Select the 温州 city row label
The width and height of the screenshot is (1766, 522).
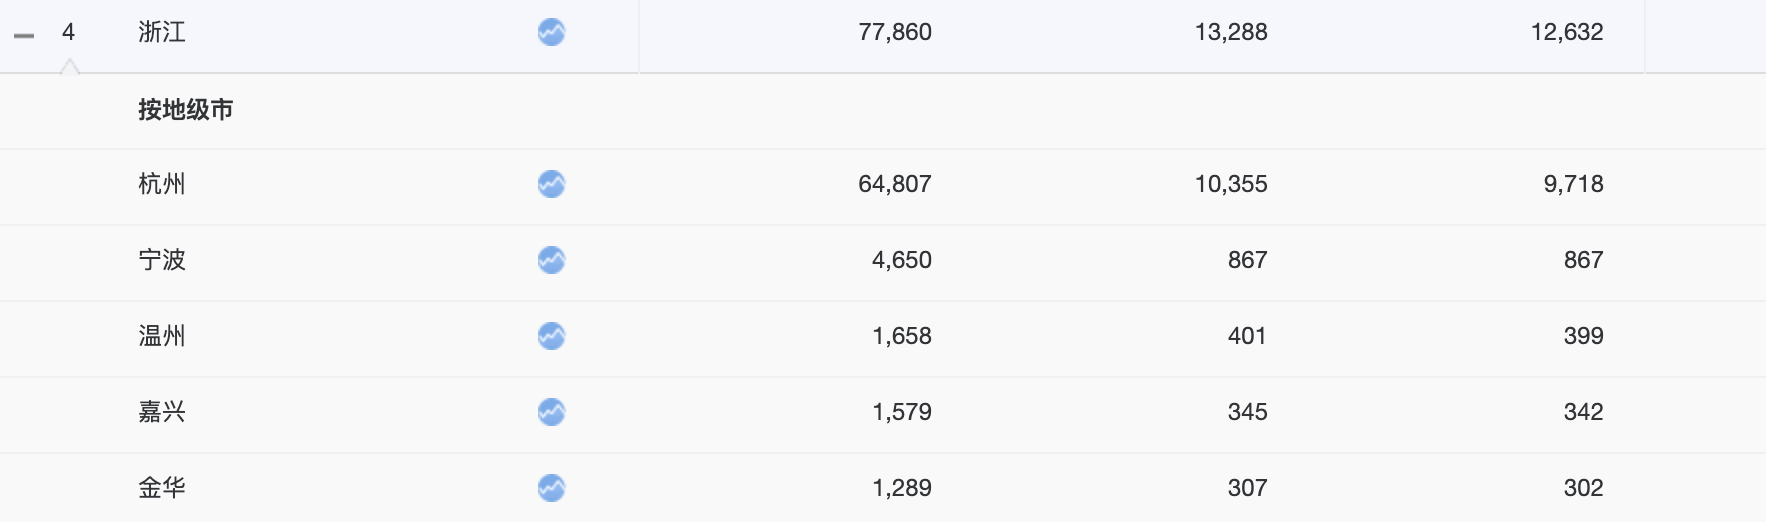coord(162,336)
